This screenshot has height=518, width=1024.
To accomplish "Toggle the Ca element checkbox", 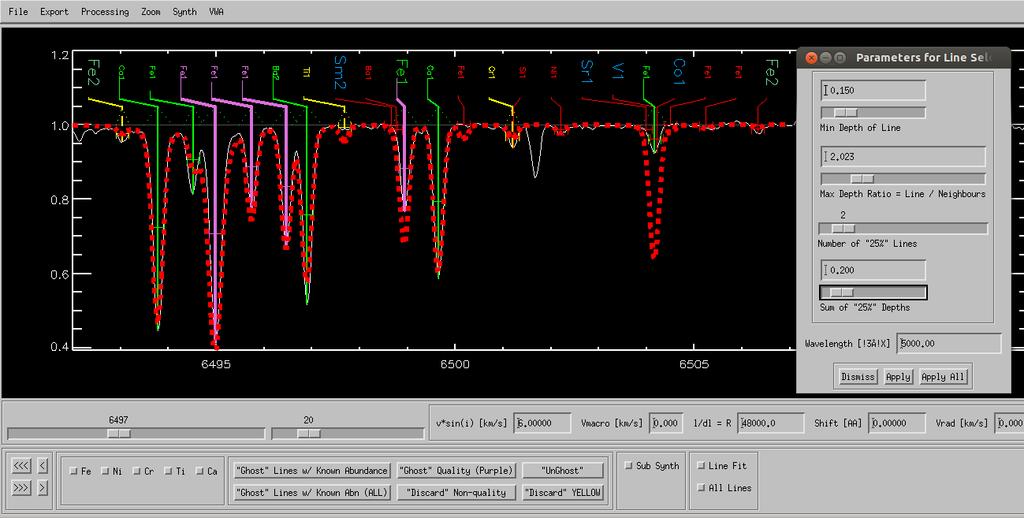I will pyautogui.click(x=200, y=471).
